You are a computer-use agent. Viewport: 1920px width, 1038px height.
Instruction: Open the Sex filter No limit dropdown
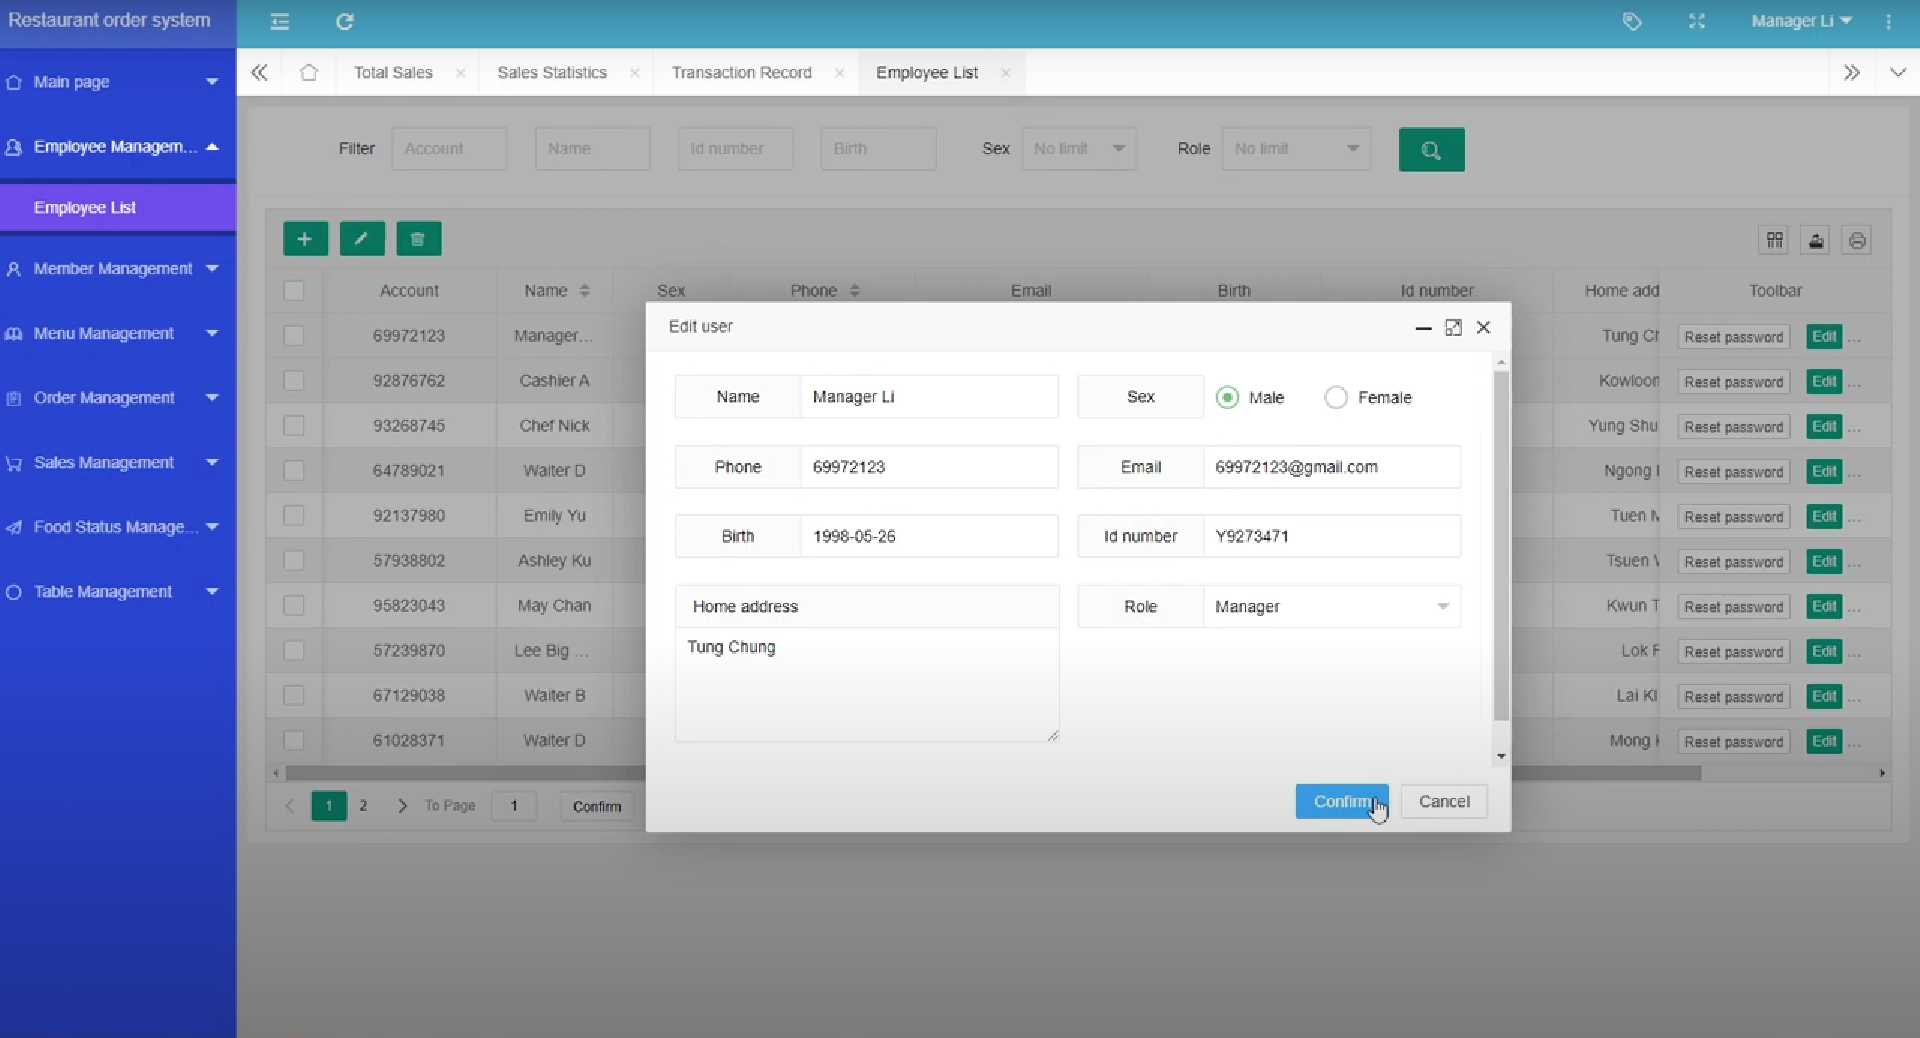1078,149
